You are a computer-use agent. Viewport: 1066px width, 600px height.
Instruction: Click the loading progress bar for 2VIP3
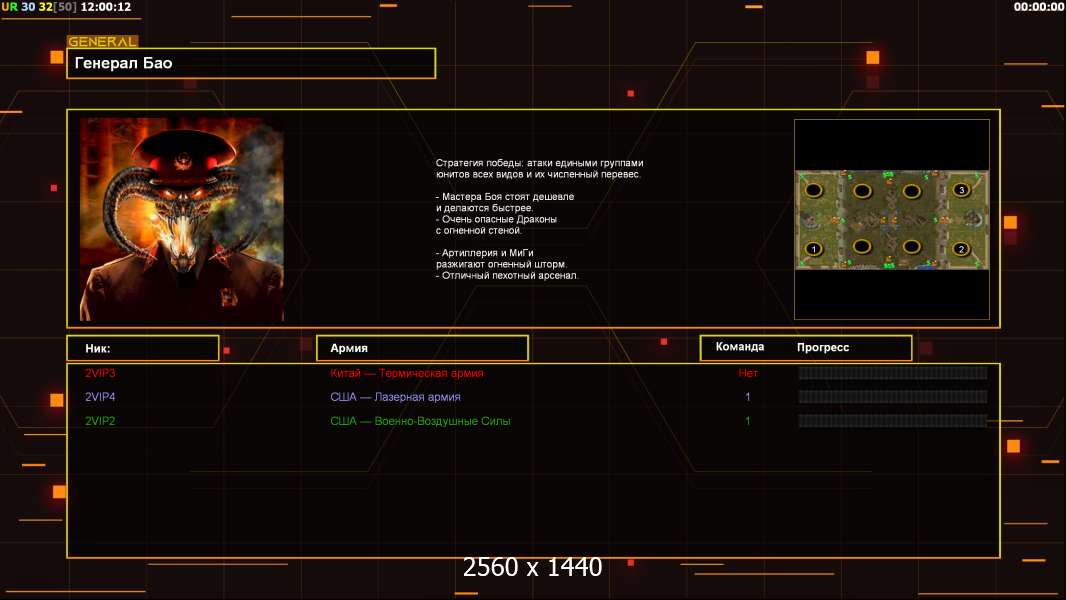(893, 372)
